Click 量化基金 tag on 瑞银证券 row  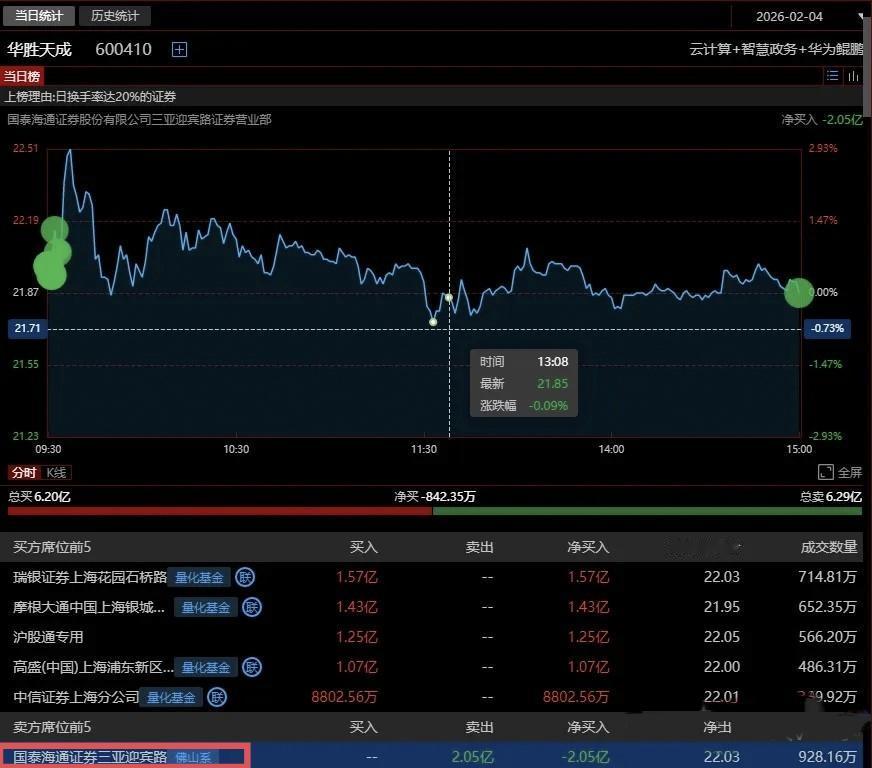tap(200, 578)
